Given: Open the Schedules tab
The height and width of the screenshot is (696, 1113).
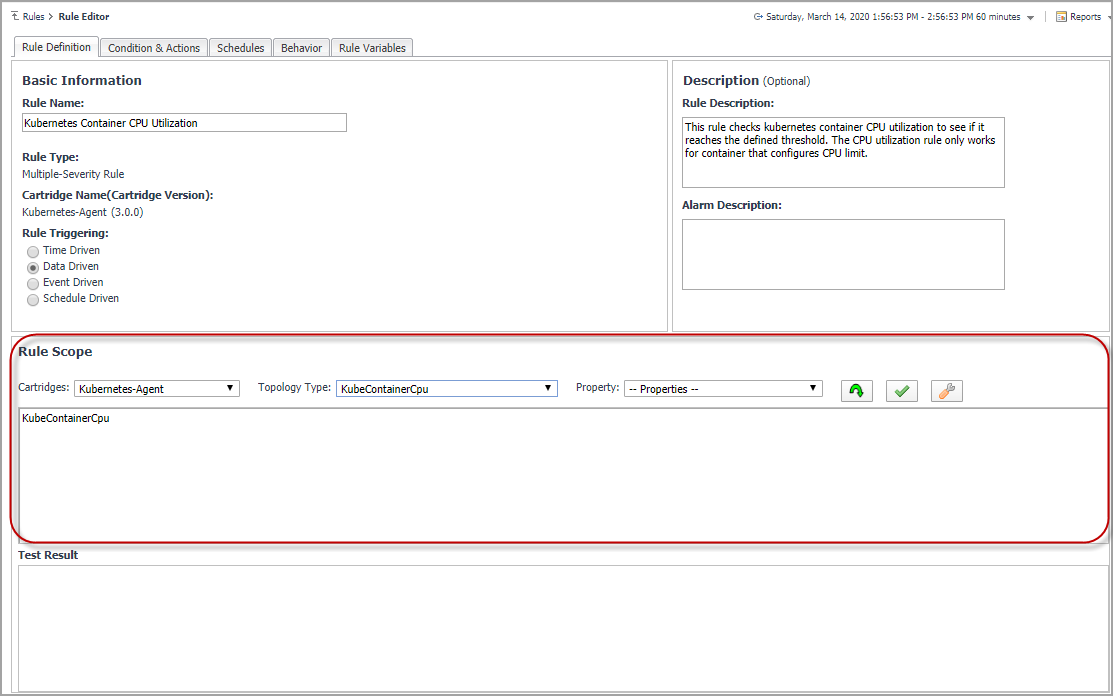Looking at the screenshot, I should click(241, 48).
